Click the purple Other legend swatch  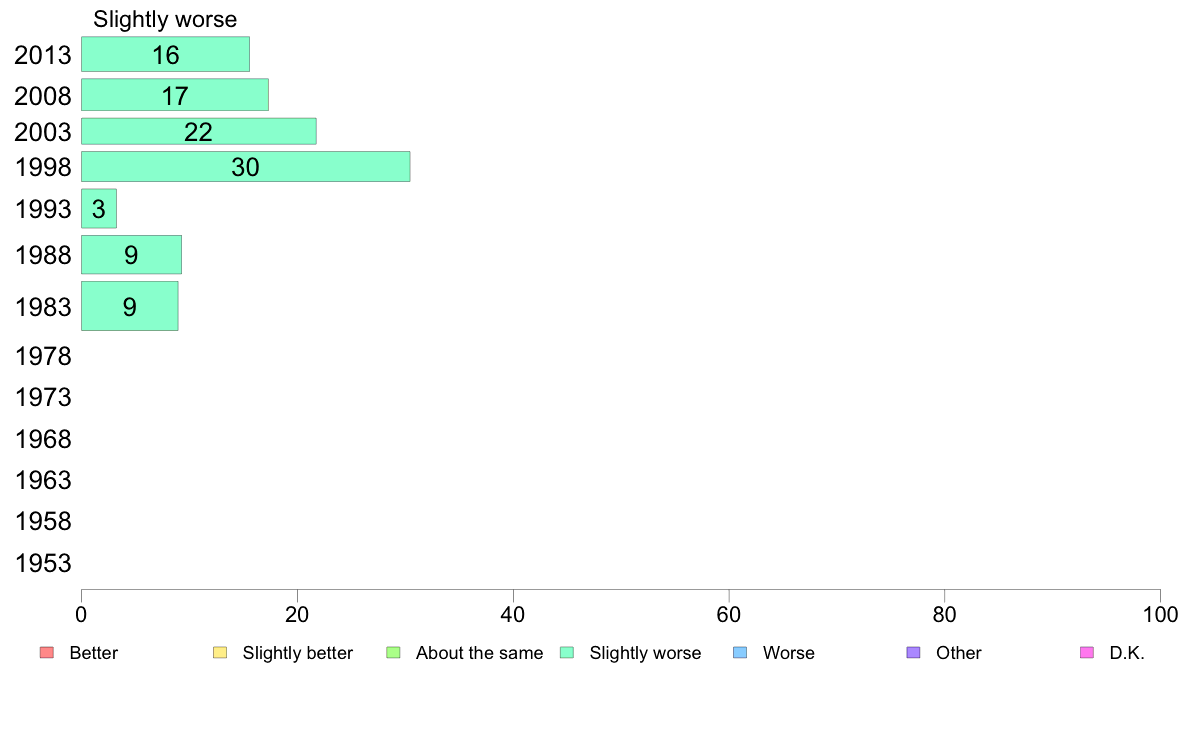[914, 653]
